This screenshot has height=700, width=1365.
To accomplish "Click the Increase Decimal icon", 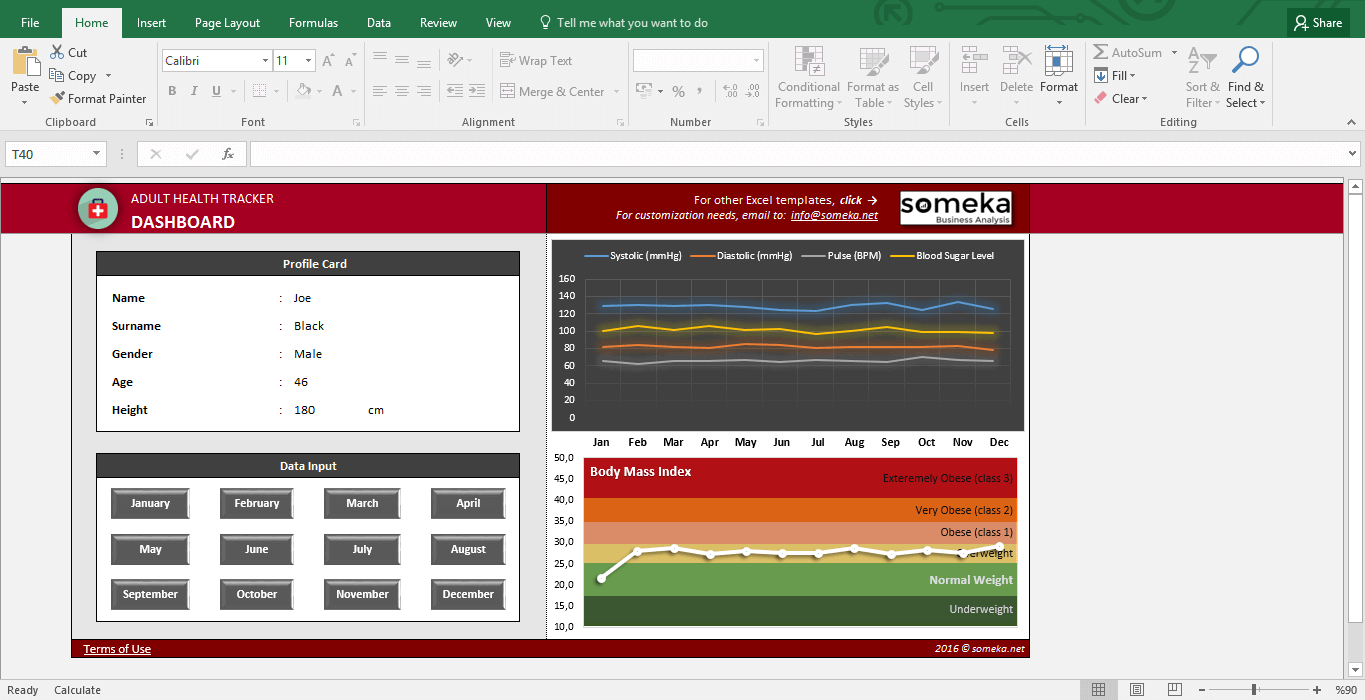I will 730,92.
